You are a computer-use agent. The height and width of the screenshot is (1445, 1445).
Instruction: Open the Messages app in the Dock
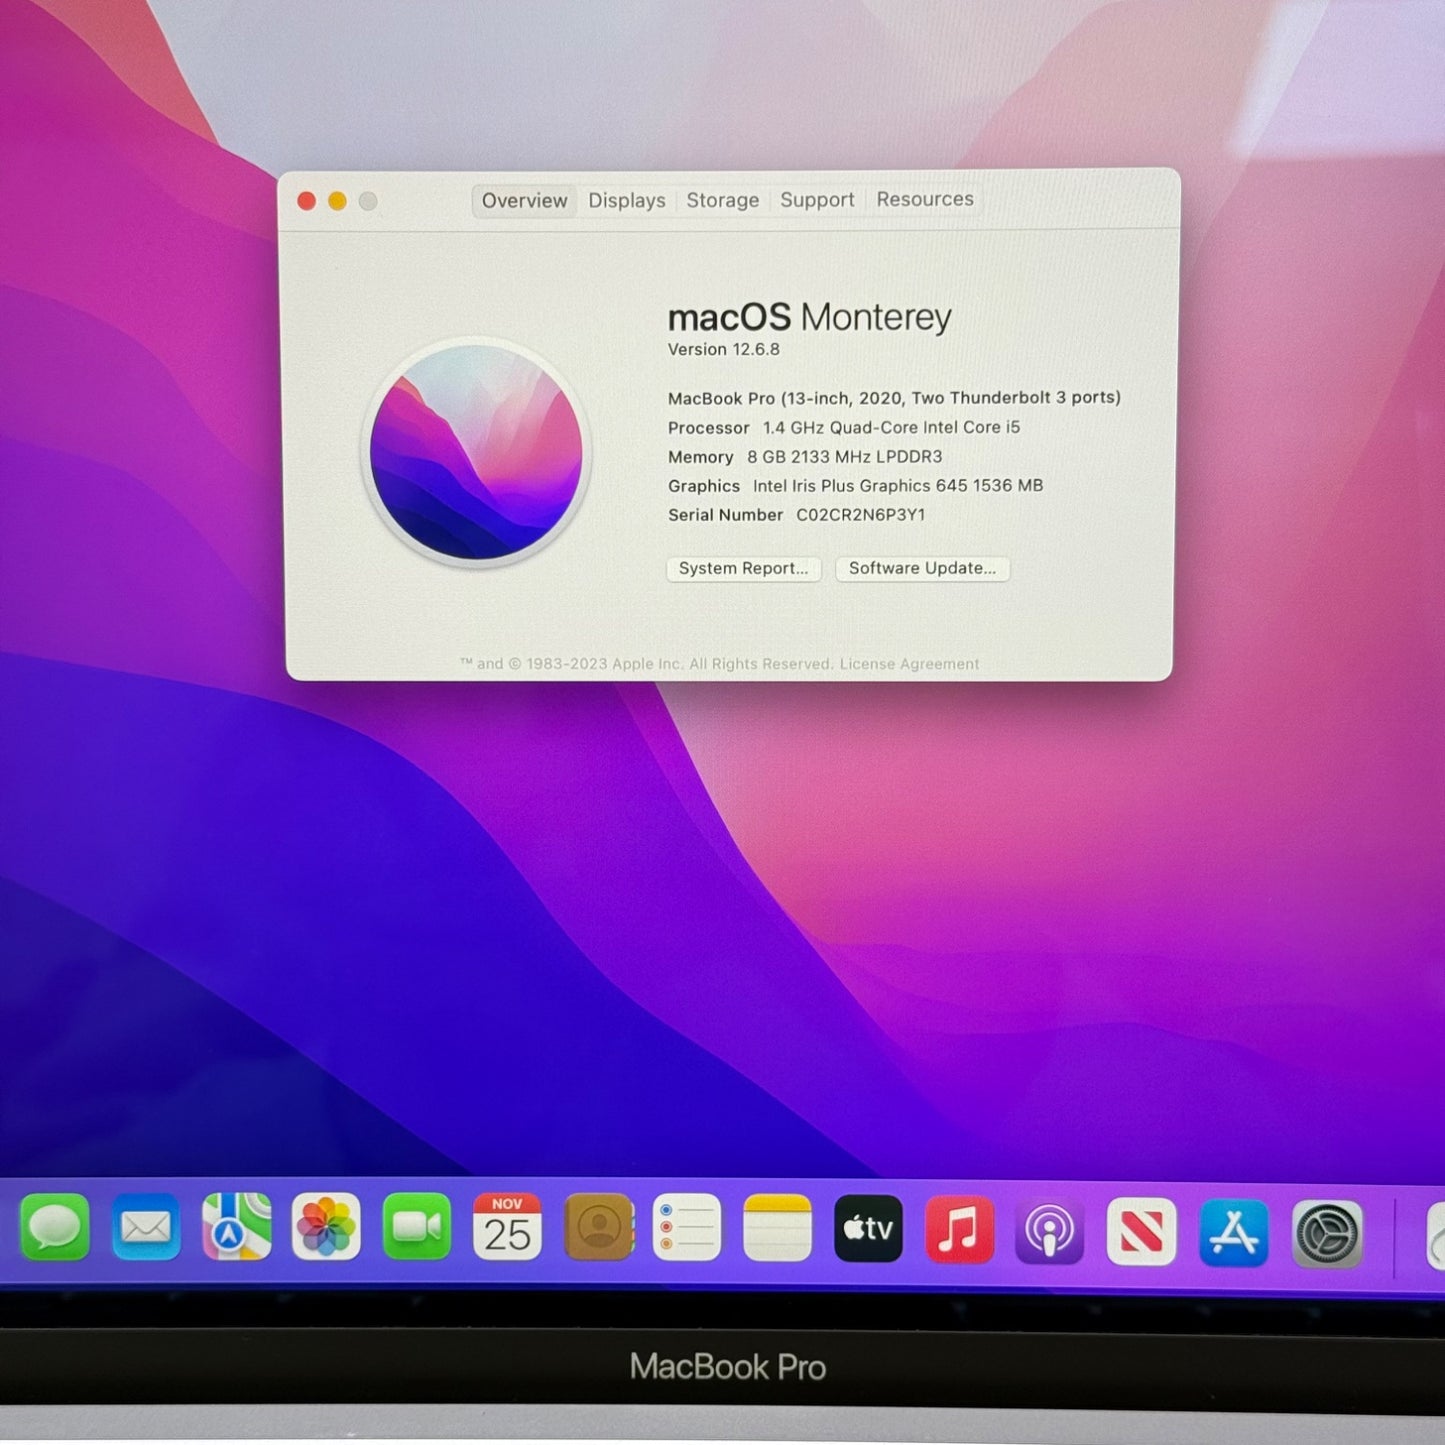tap(55, 1227)
